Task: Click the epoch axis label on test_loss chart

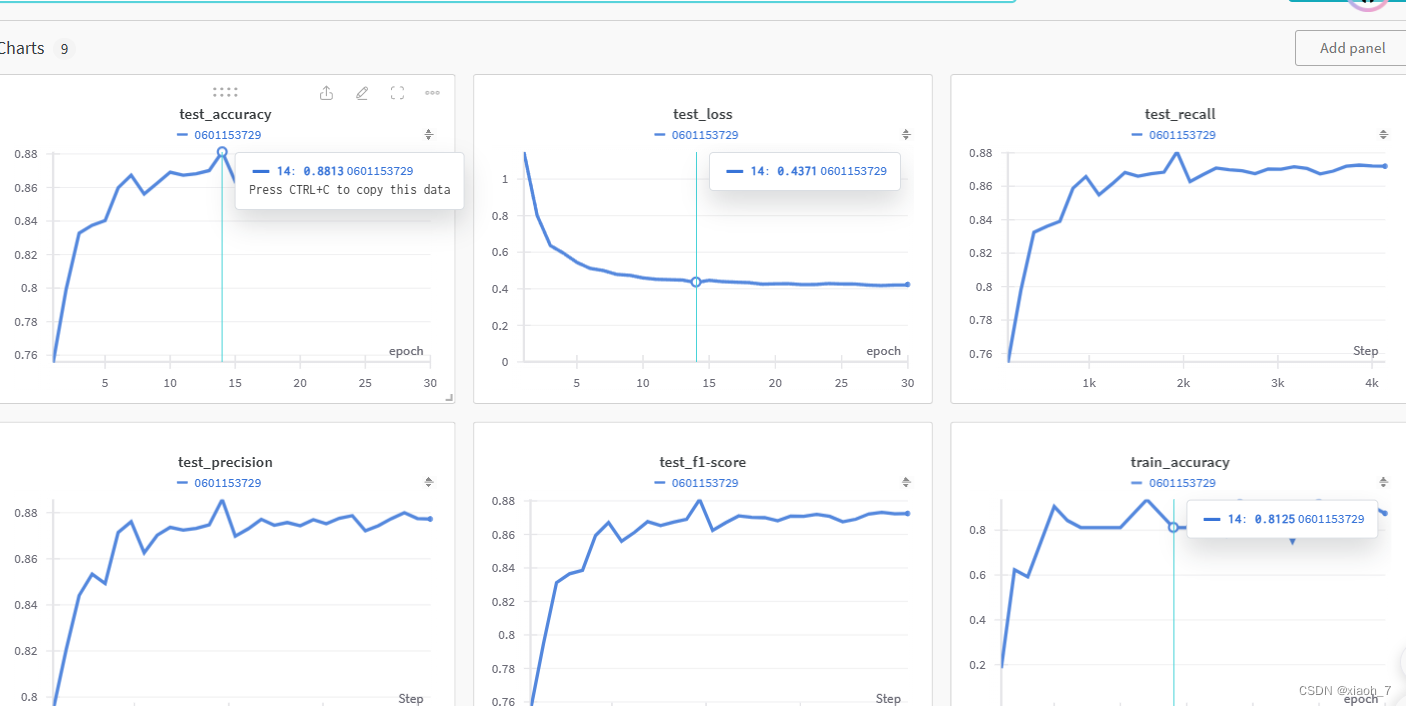Action: click(884, 351)
